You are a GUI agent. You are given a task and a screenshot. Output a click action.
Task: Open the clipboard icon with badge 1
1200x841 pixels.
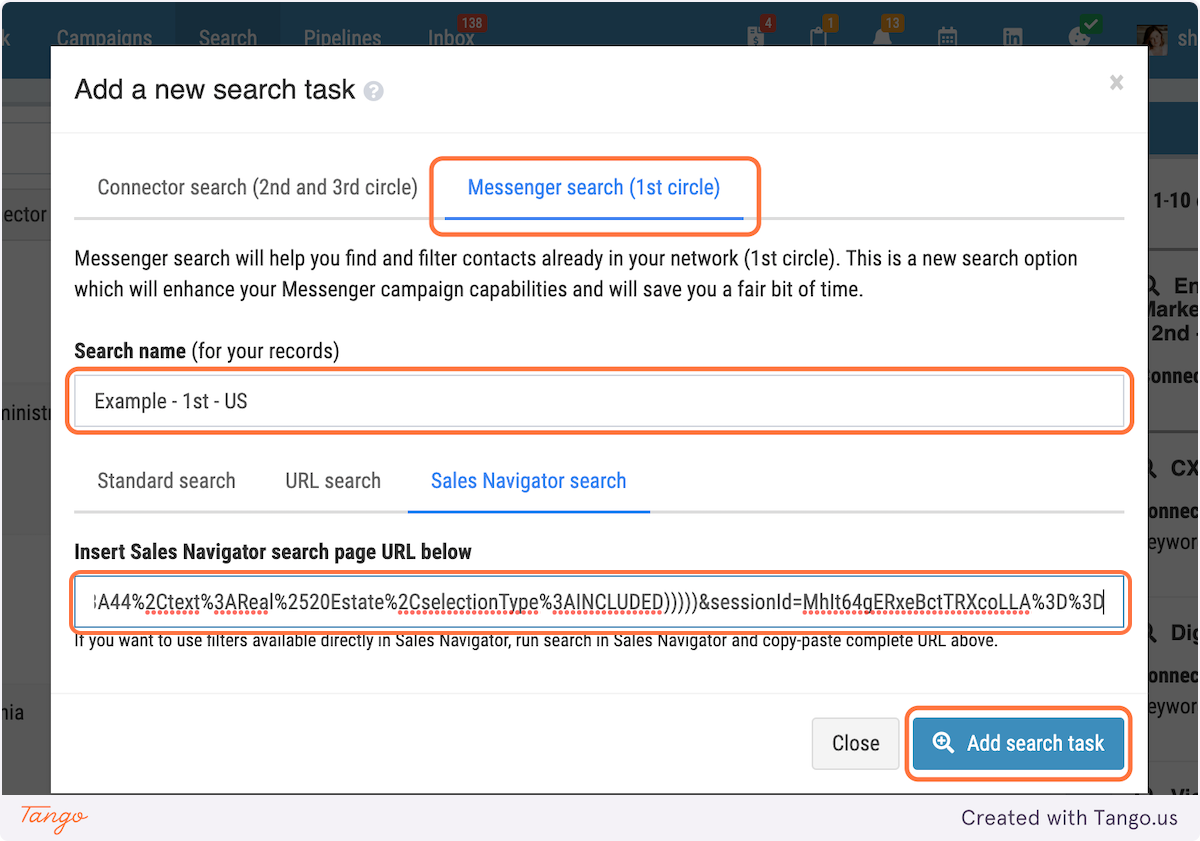tap(818, 36)
